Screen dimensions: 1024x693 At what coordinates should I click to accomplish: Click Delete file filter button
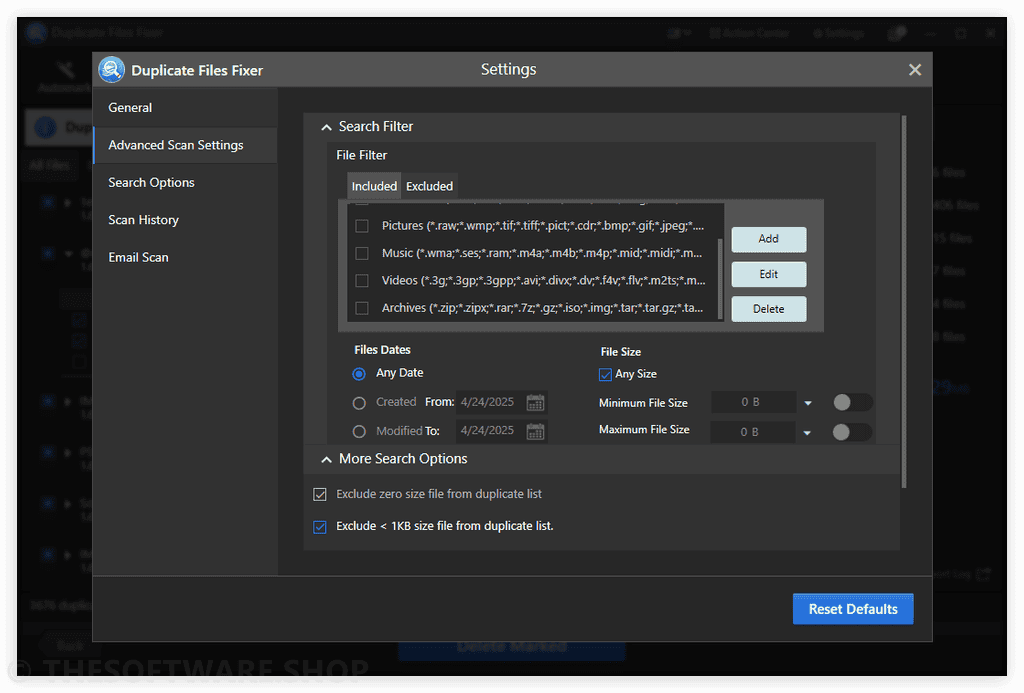point(769,309)
